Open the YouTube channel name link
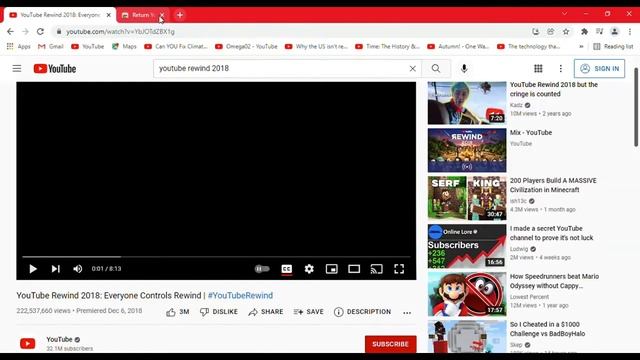 pos(59,339)
